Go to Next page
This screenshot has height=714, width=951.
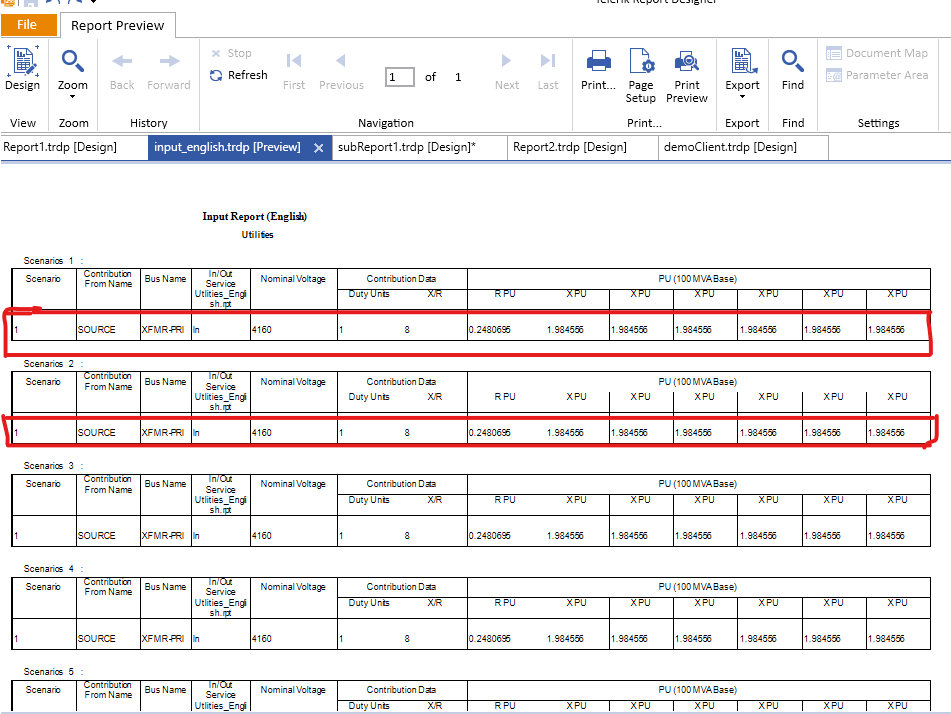[x=507, y=70]
